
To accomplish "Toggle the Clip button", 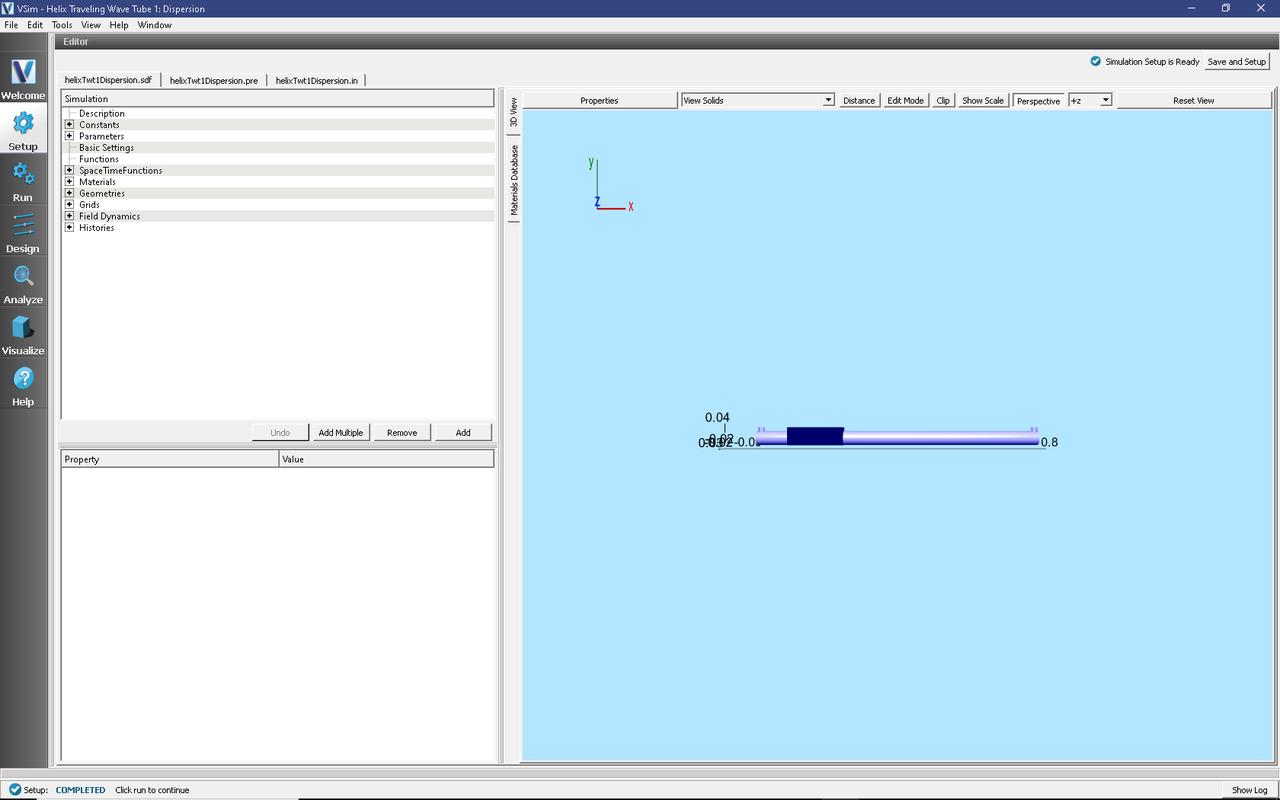I will pyautogui.click(x=943, y=100).
